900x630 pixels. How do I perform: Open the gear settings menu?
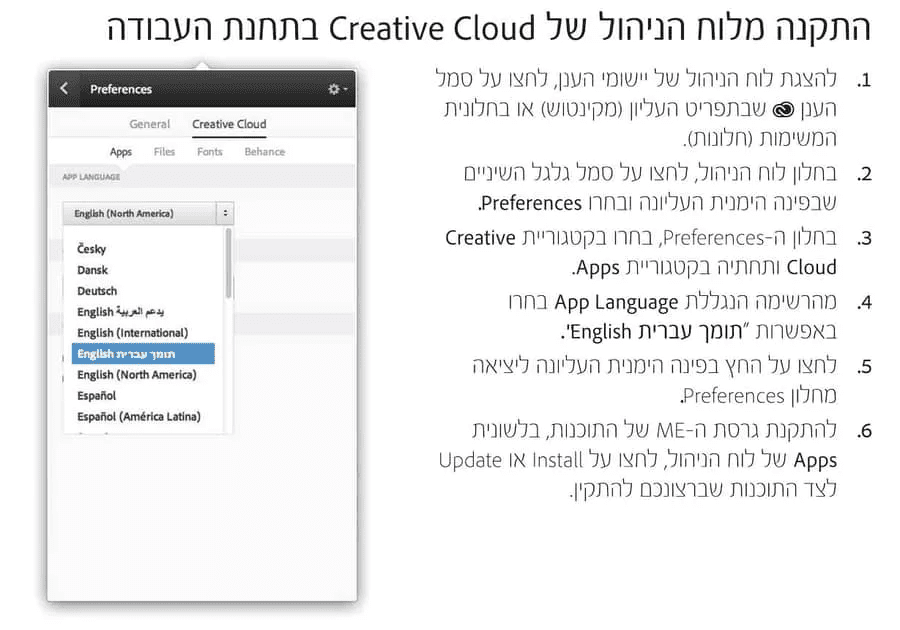[x=337, y=89]
